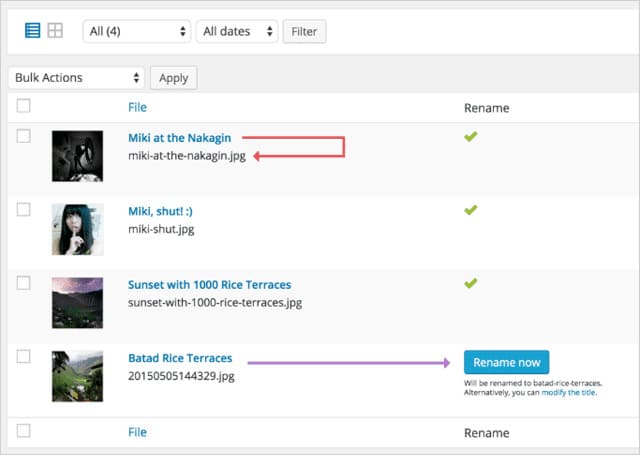Viewport: 640px width, 455px height.
Task: Click green checkmark for Miki at the Nakagin
Action: (x=471, y=136)
